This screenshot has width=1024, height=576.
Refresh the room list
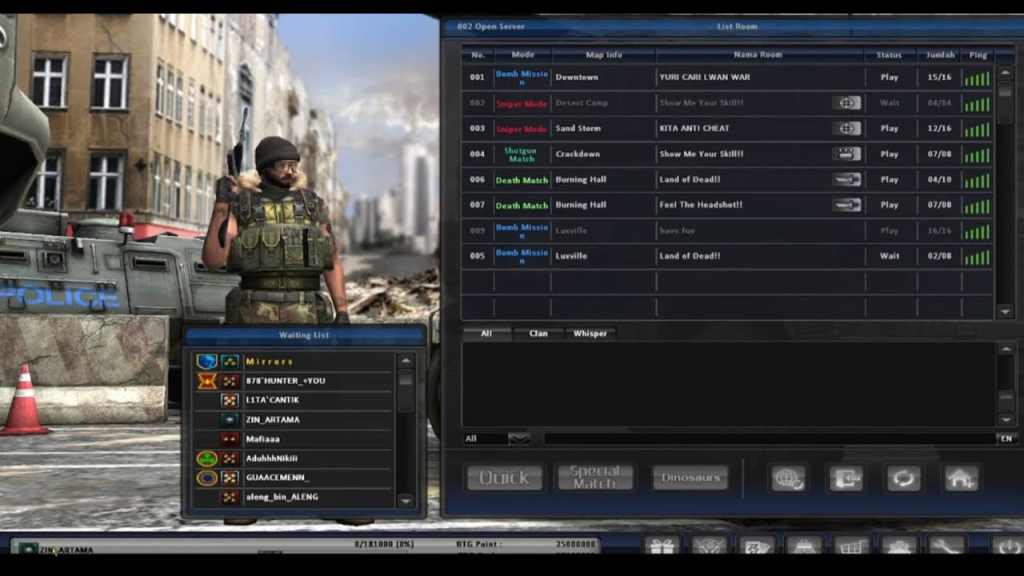[902, 478]
